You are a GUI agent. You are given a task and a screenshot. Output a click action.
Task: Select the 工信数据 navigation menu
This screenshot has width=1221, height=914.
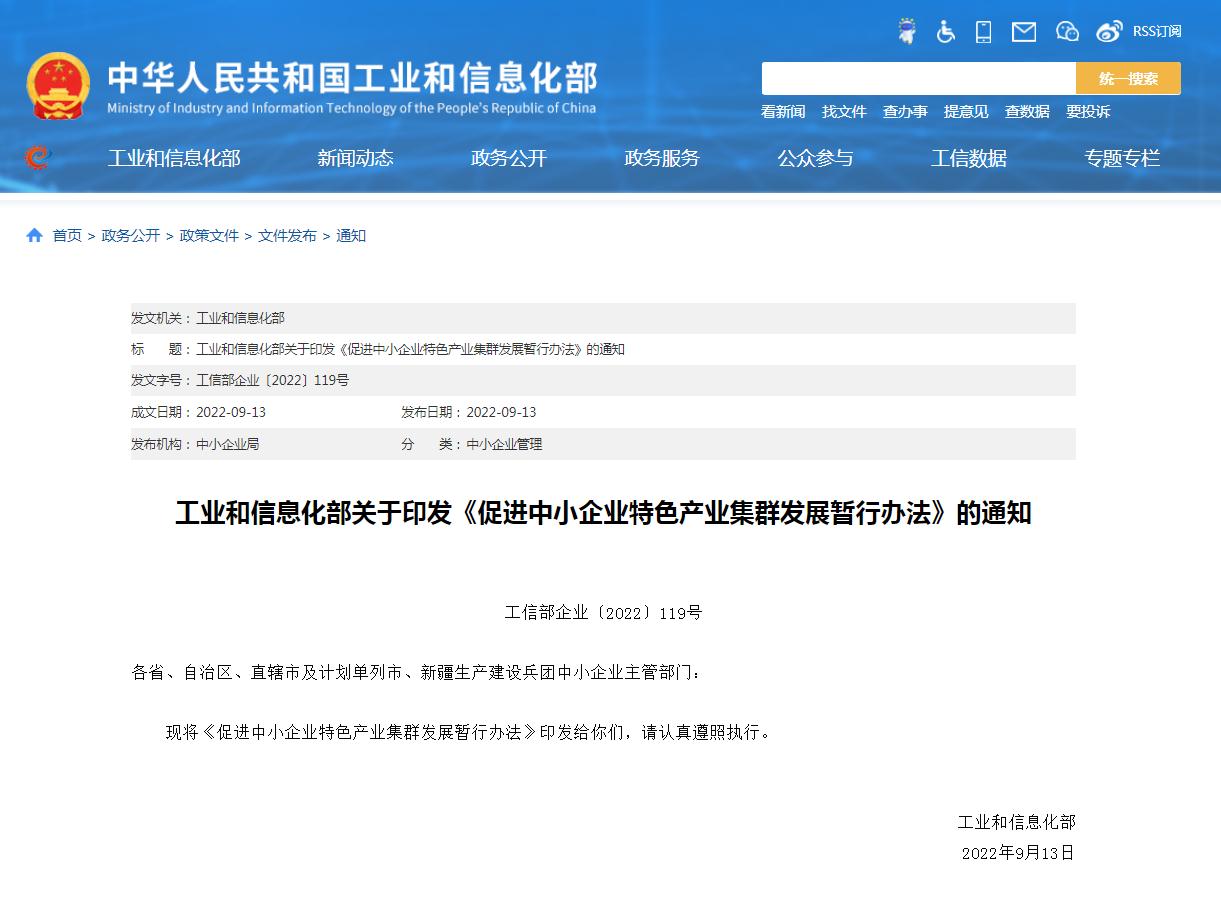(969, 158)
